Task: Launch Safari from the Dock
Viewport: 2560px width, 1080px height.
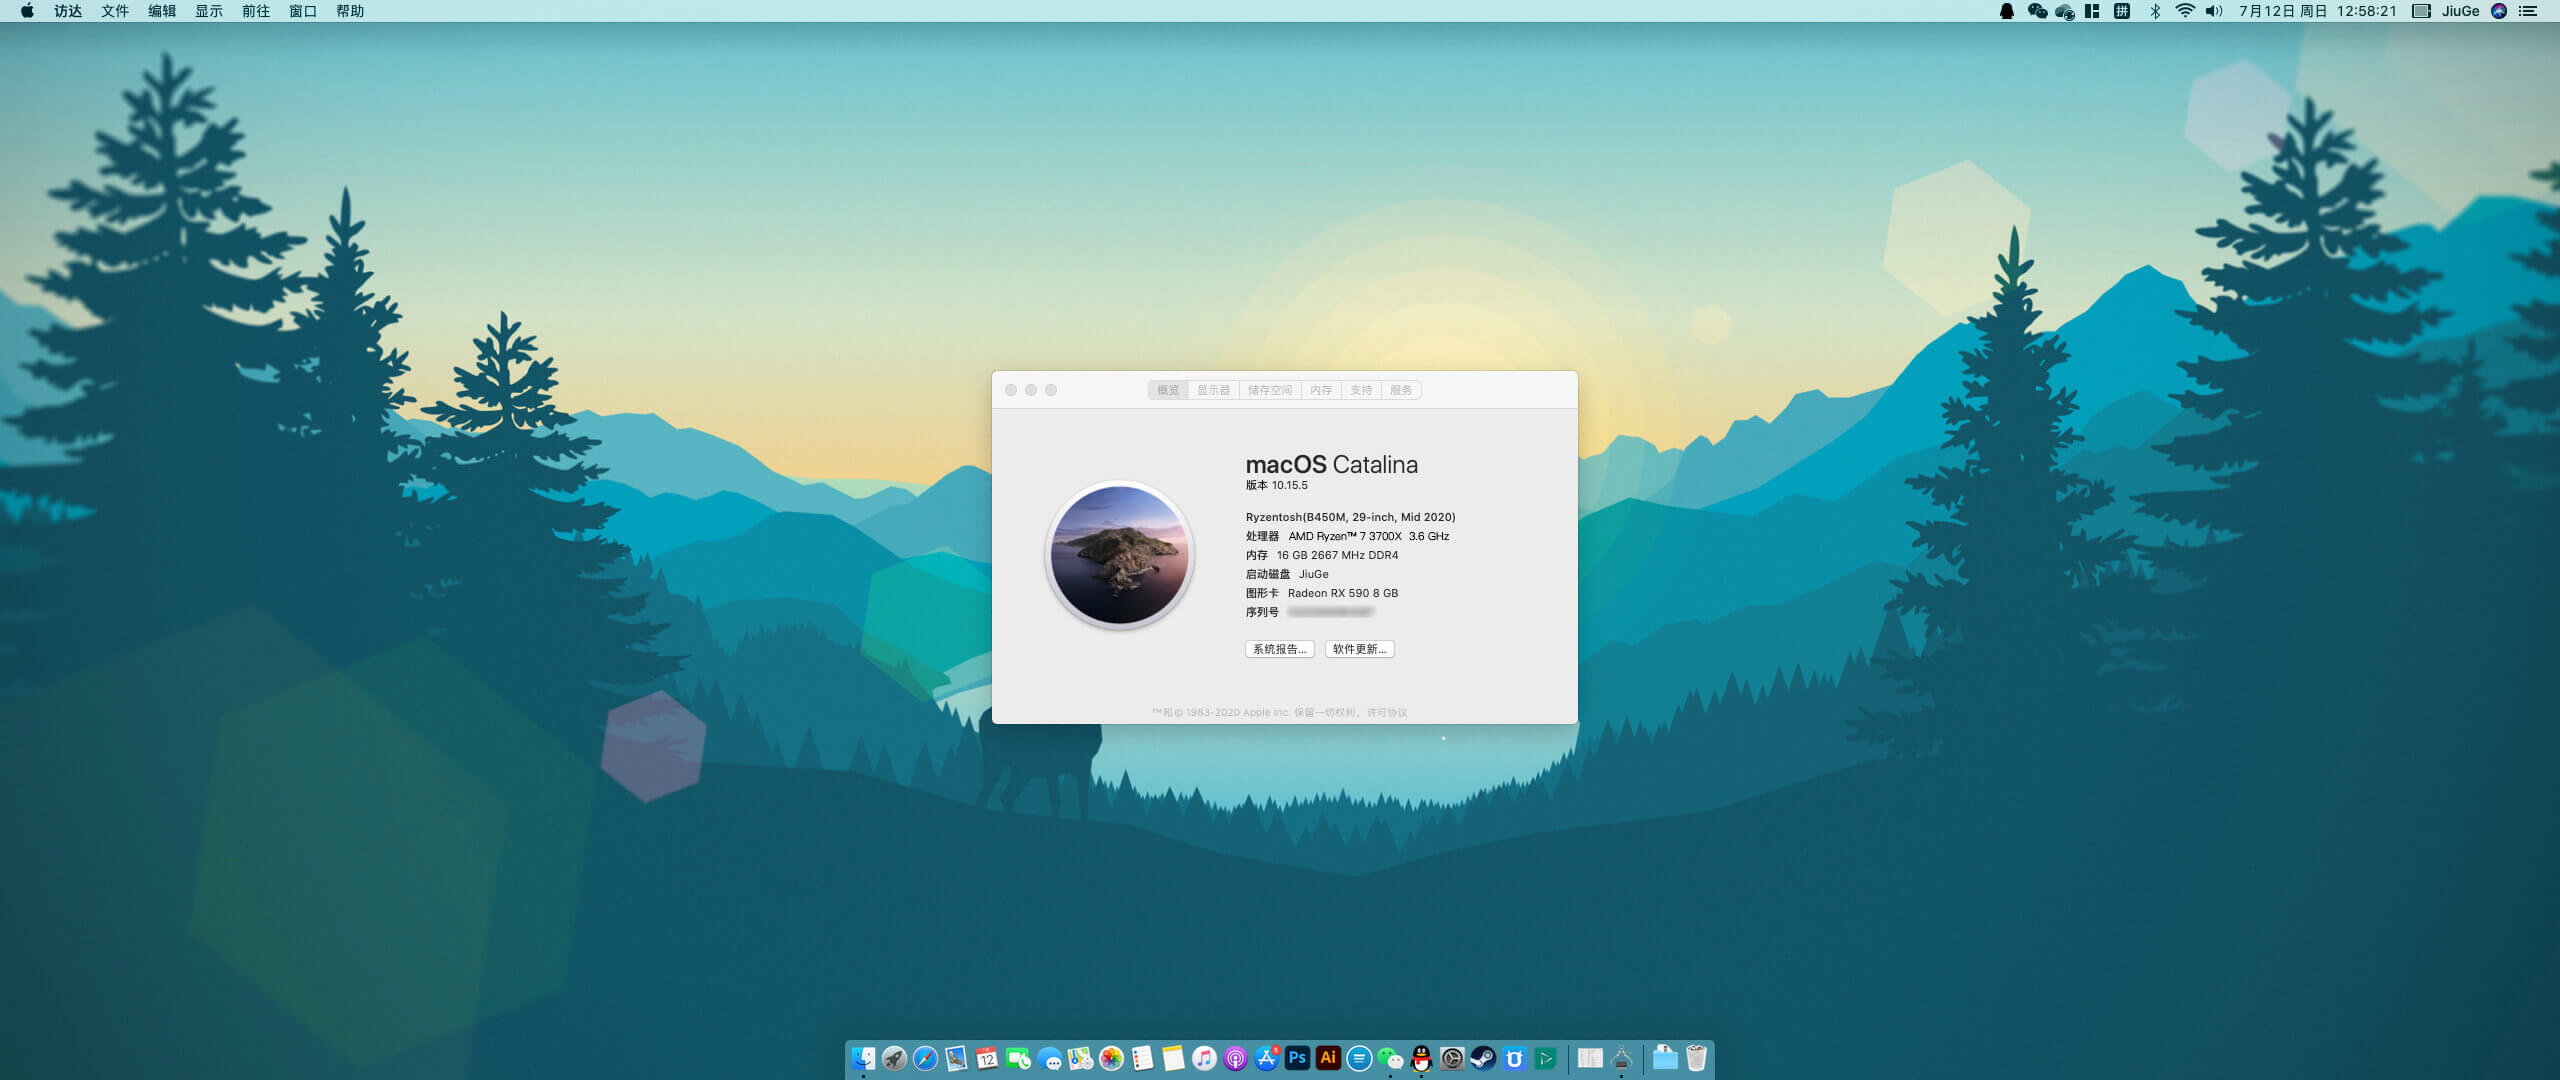Action: 925,1058
